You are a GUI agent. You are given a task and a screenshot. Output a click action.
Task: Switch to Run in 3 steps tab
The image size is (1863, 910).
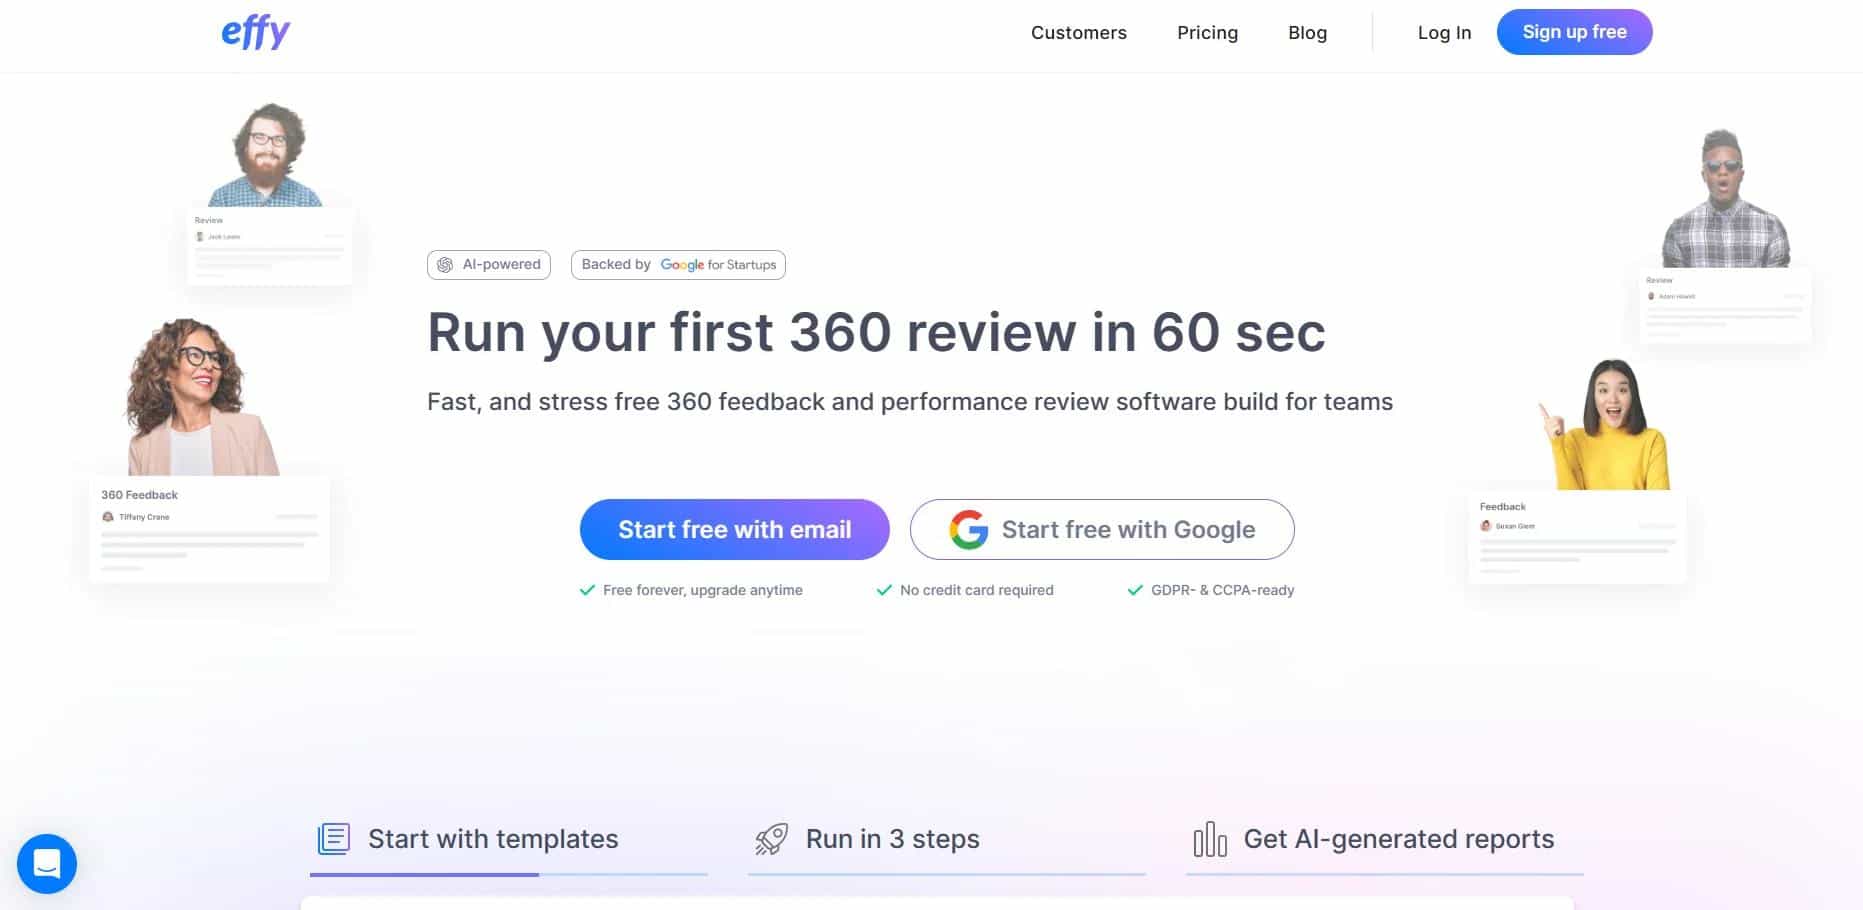pyautogui.click(x=892, y=839)
